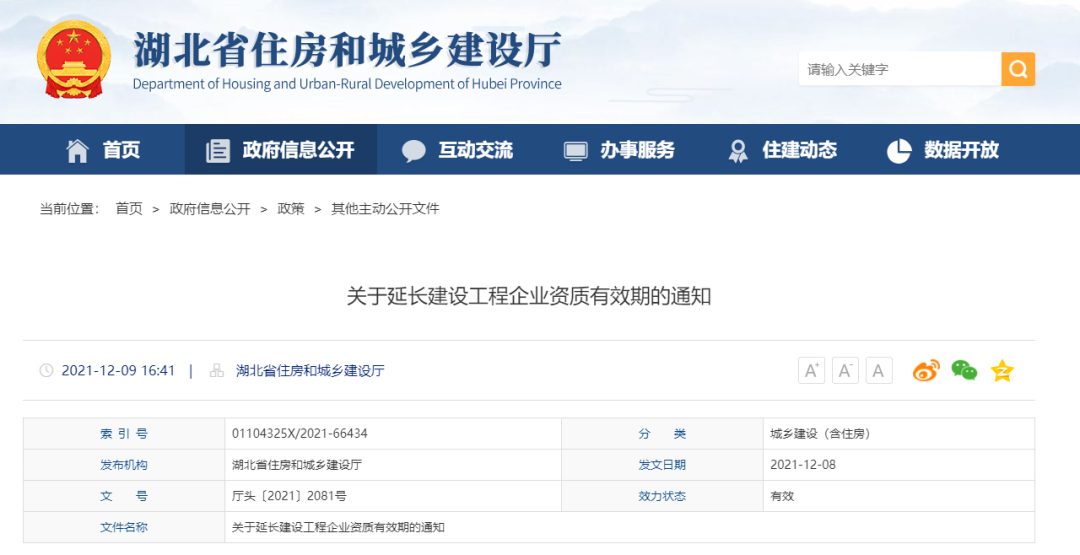Focus the 请输入关键字 search field
This screenshot has width=1080, height=555.
click(x=900, y=69)
